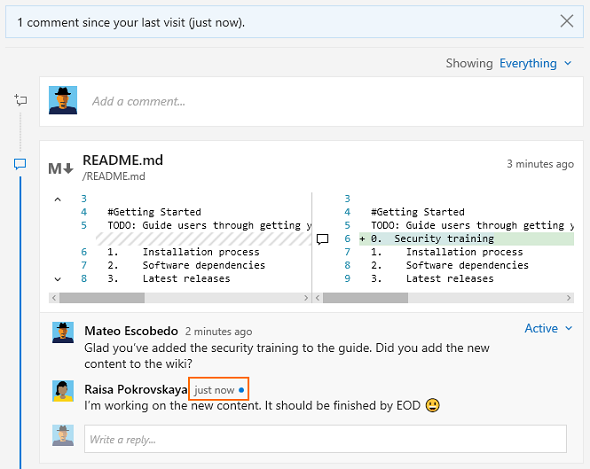
Task: Click the markdown file type icon
Action: click(61, 168)
